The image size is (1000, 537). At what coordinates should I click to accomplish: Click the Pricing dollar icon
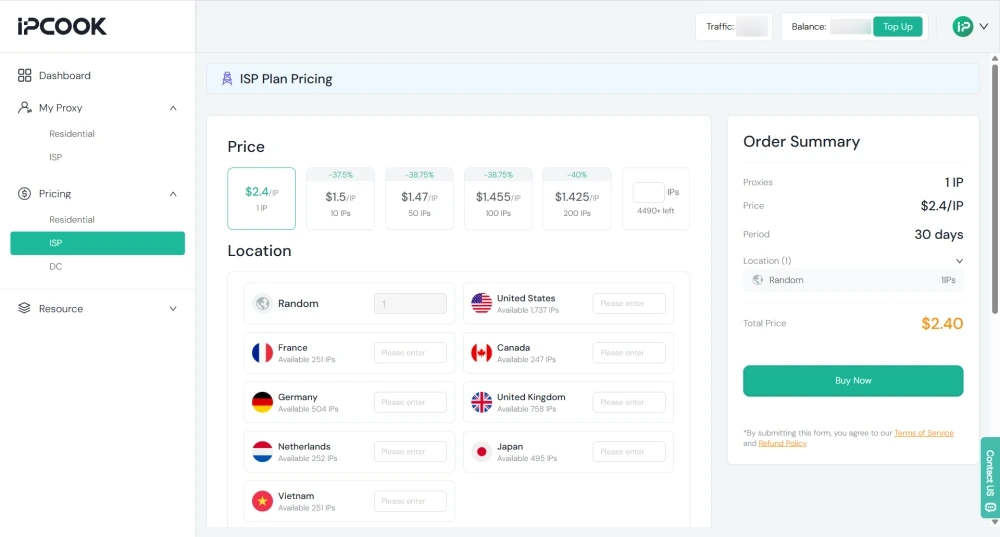24,193
